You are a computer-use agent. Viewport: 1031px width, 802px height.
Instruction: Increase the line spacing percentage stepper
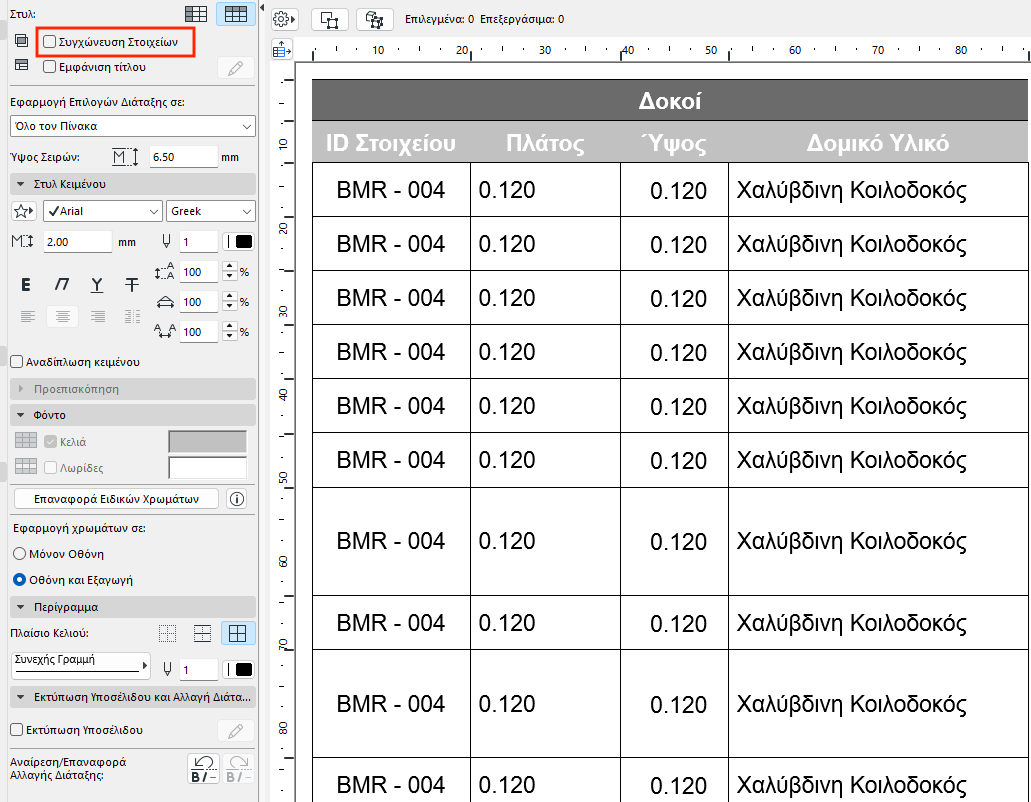[x=229, y=267]
